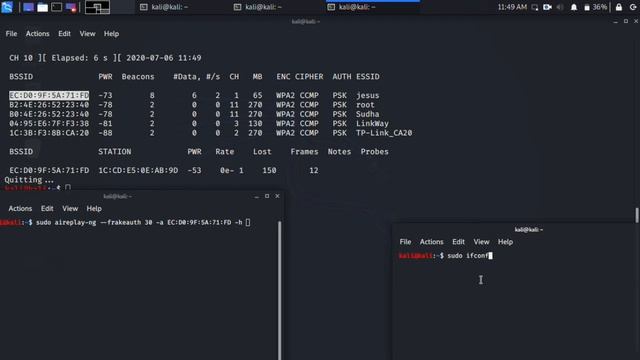Click the bottom-left terminal's scrollbar
Screen dimensions: 640x360
[x=280, y=290]
